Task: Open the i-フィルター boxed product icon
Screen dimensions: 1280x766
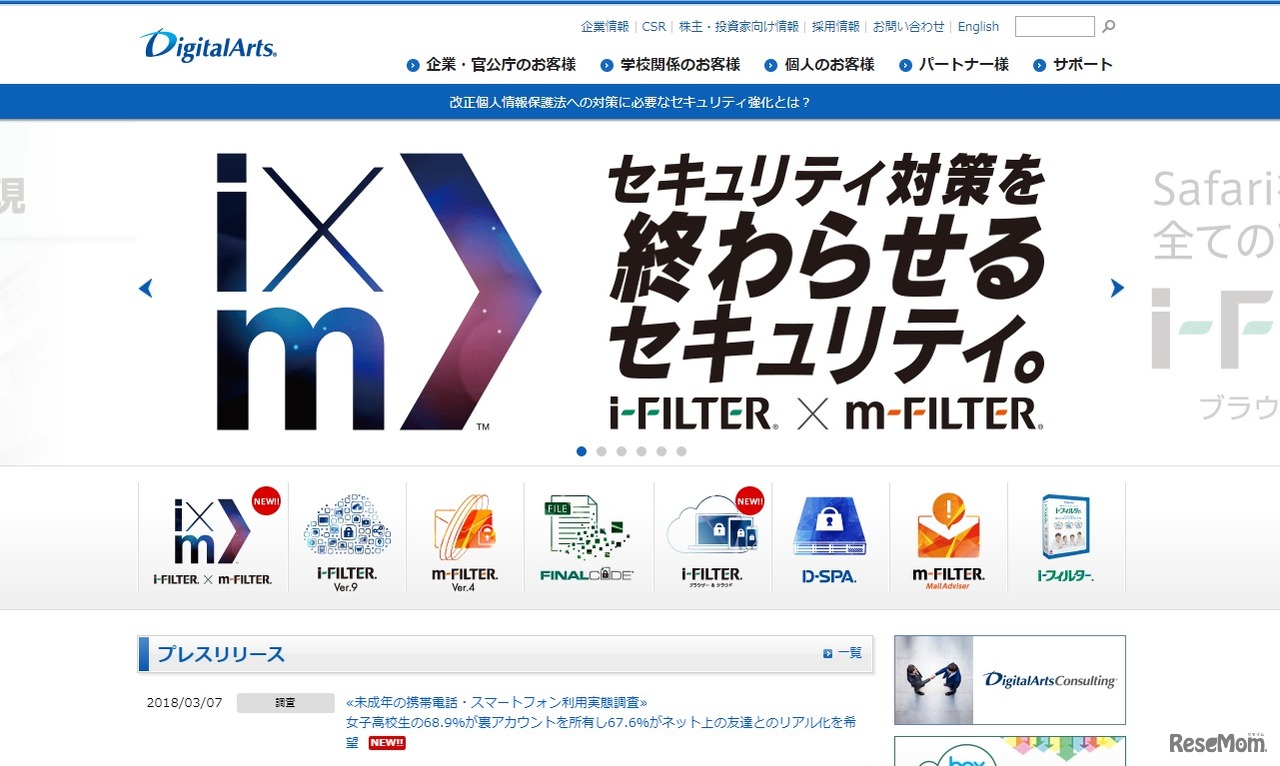Action: (x=1066, y=538)
